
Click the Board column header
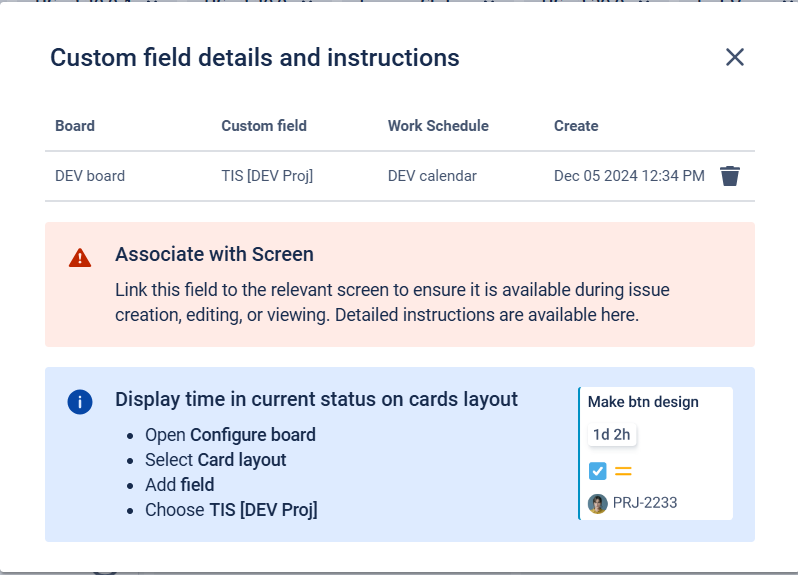[x=75, y=126]
